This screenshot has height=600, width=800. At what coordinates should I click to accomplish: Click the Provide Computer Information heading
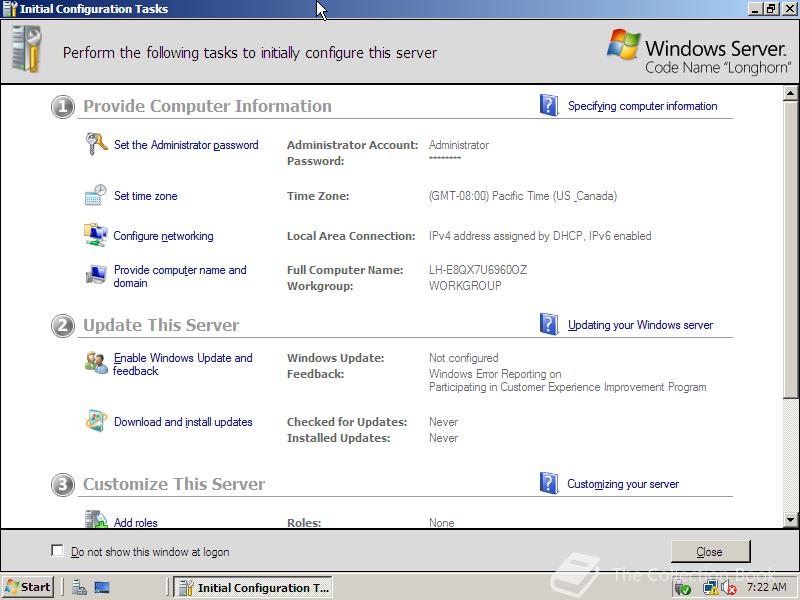208,106
